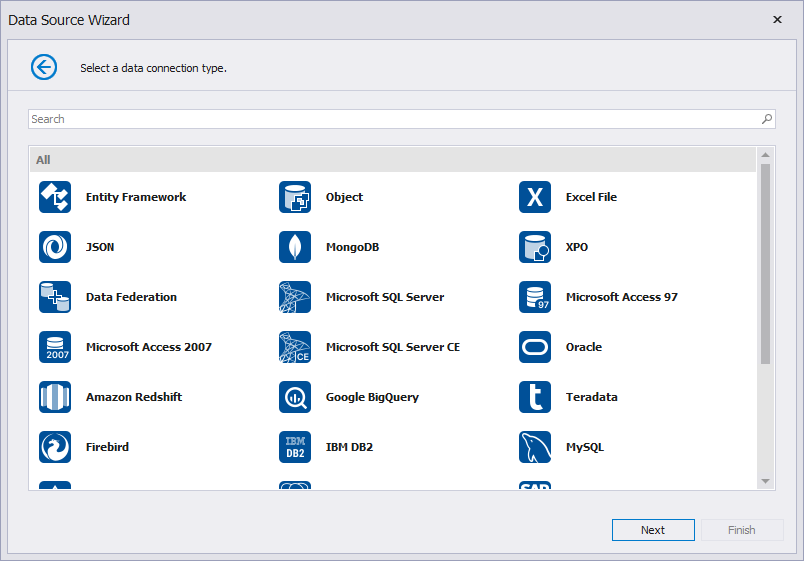The image size is (804, 561).
Task: Choose the Object data source icon
Action: click(295, 197)
